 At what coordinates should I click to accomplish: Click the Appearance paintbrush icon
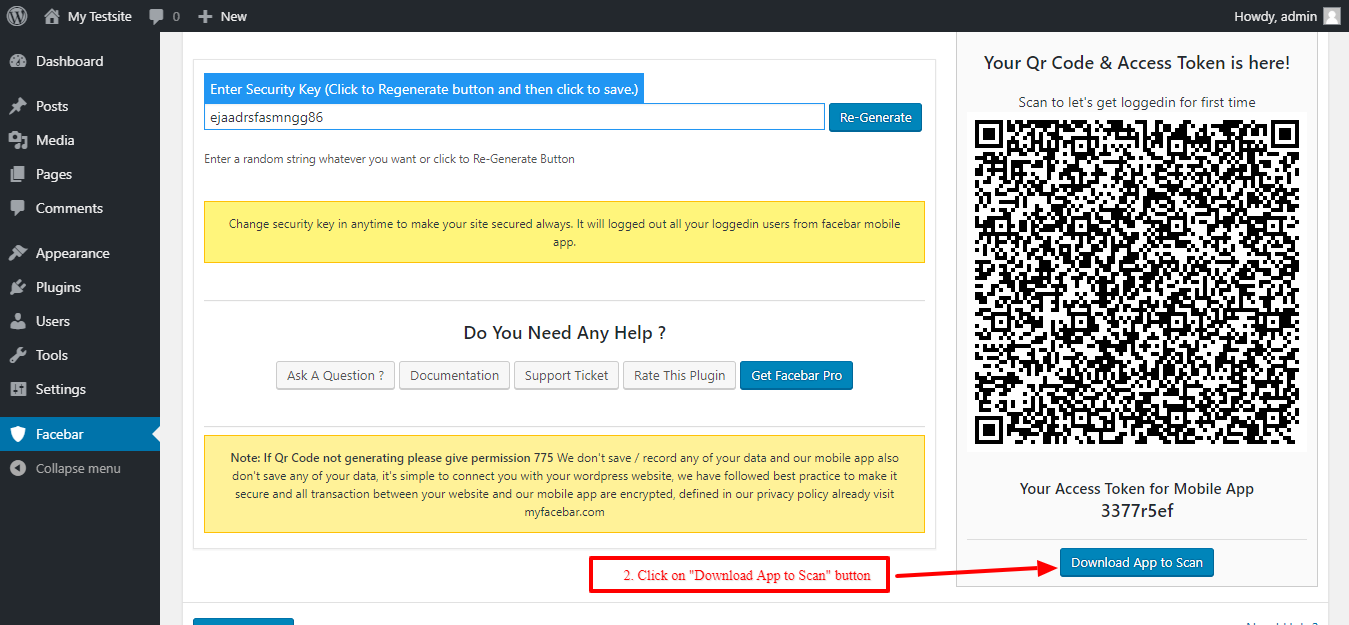click(18, 253)
